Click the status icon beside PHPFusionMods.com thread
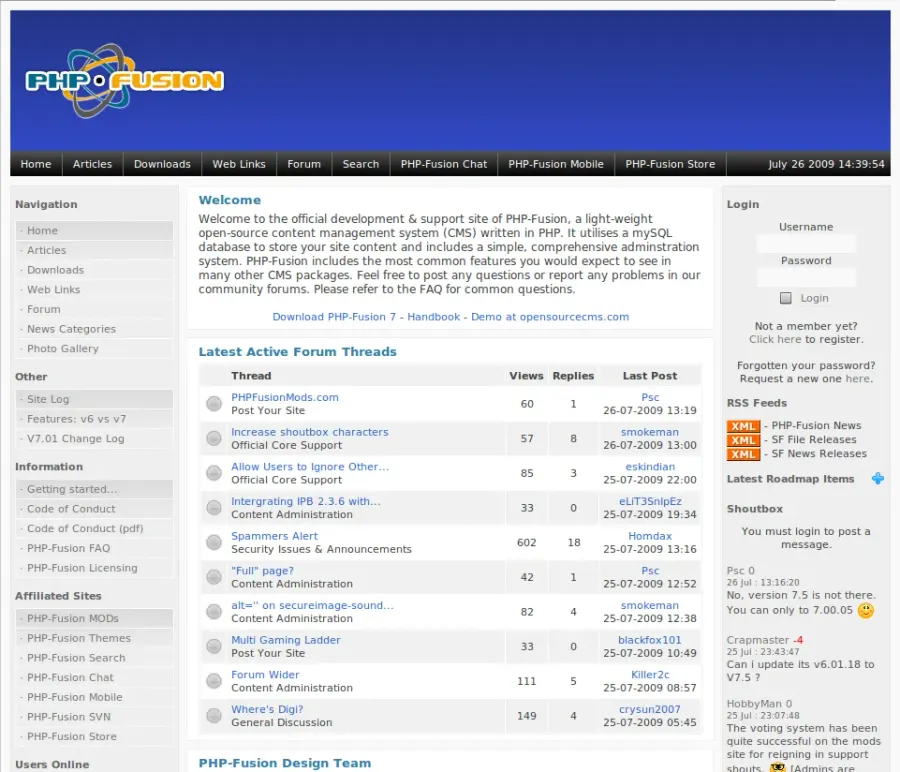The height and width of the screenshot is (772, 900). pyautogui.click(x=214, y=404)
